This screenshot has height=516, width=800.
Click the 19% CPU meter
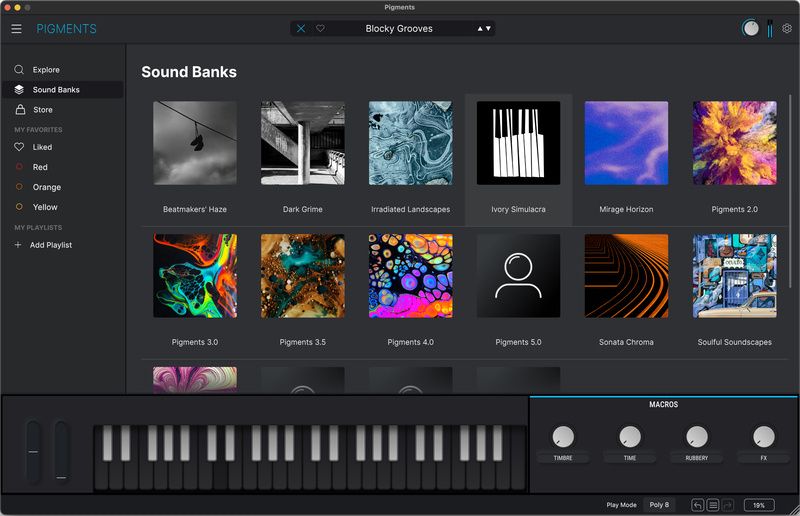759,505
